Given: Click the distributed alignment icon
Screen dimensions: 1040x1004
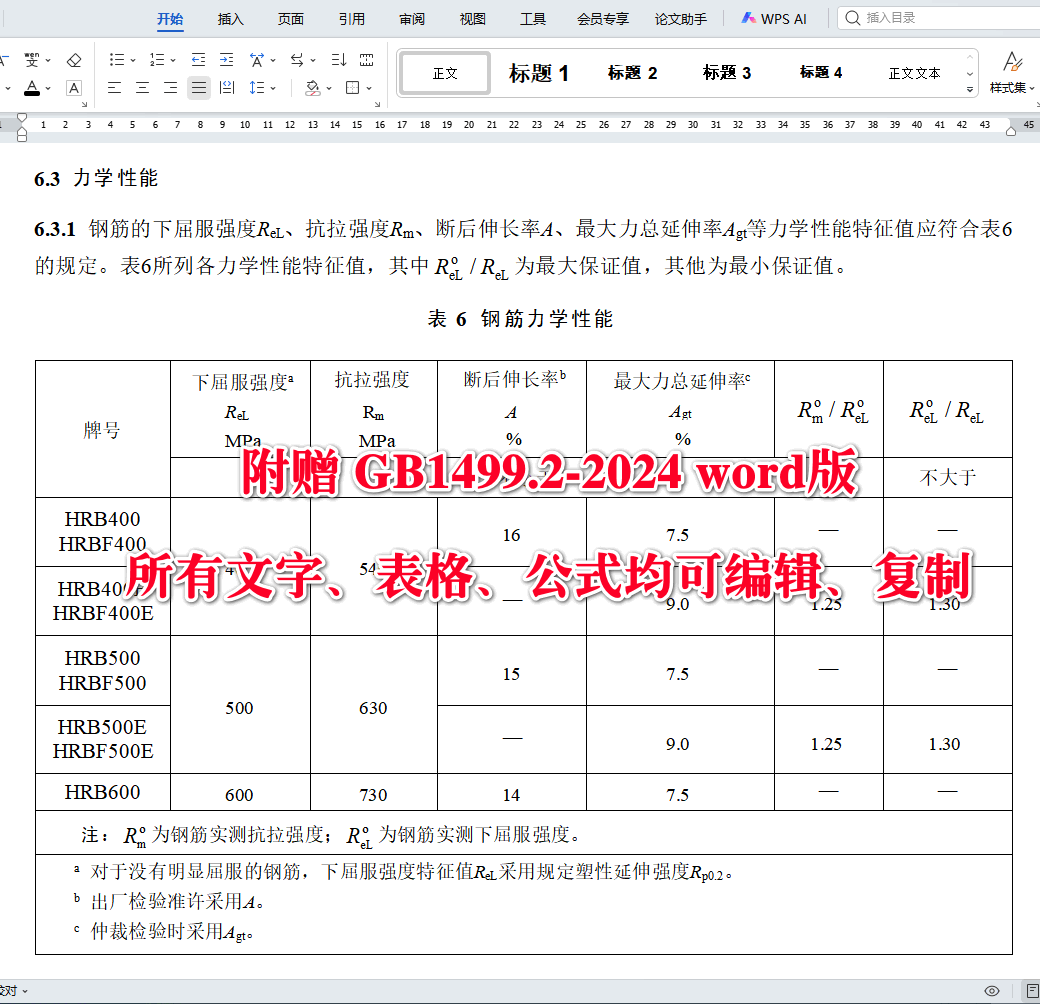Looking at the screenshot, I should [227, 88].
